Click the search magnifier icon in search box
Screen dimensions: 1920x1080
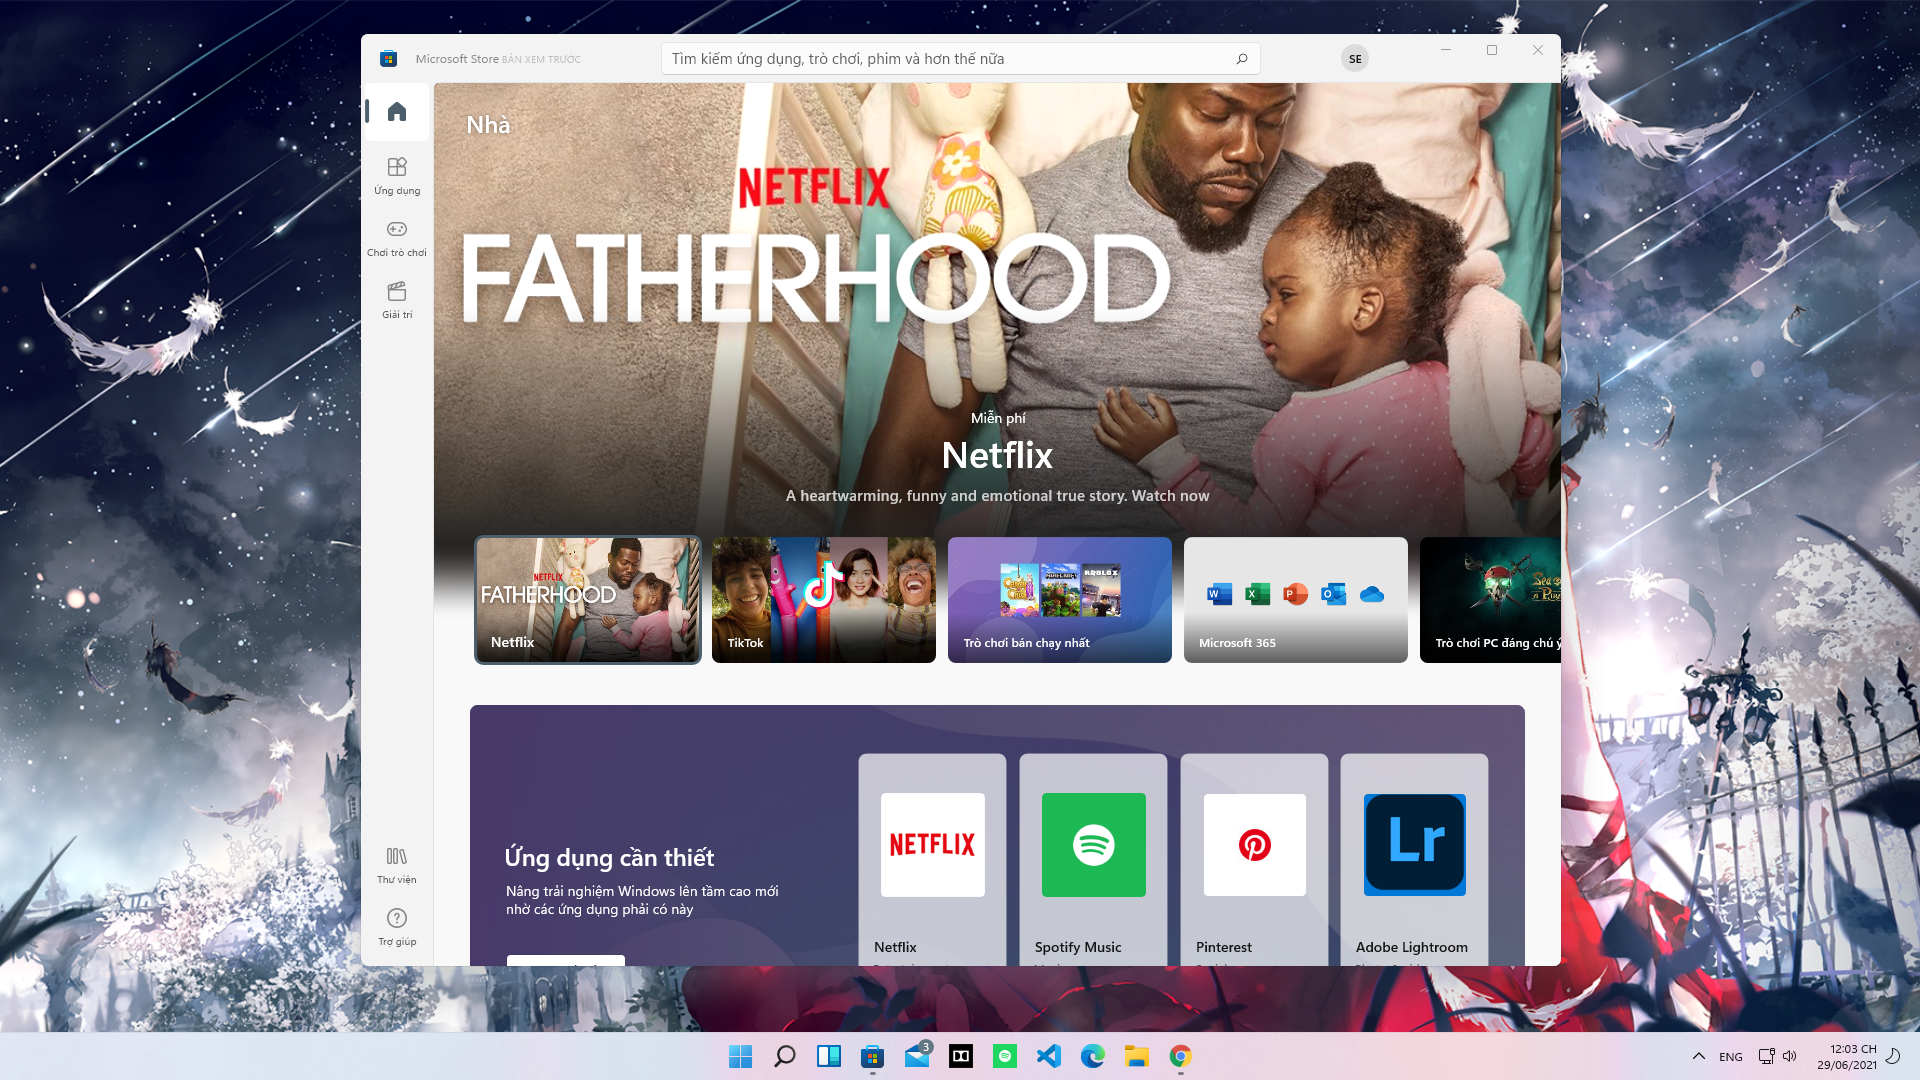point(1242,59)
